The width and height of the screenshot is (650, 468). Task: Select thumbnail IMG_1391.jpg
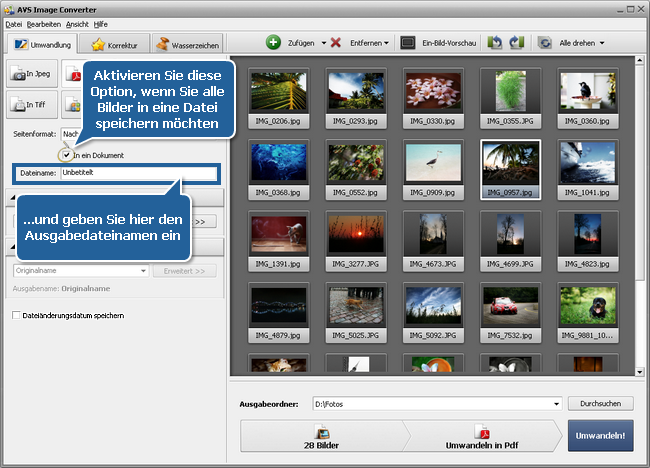tap(279, 241)
